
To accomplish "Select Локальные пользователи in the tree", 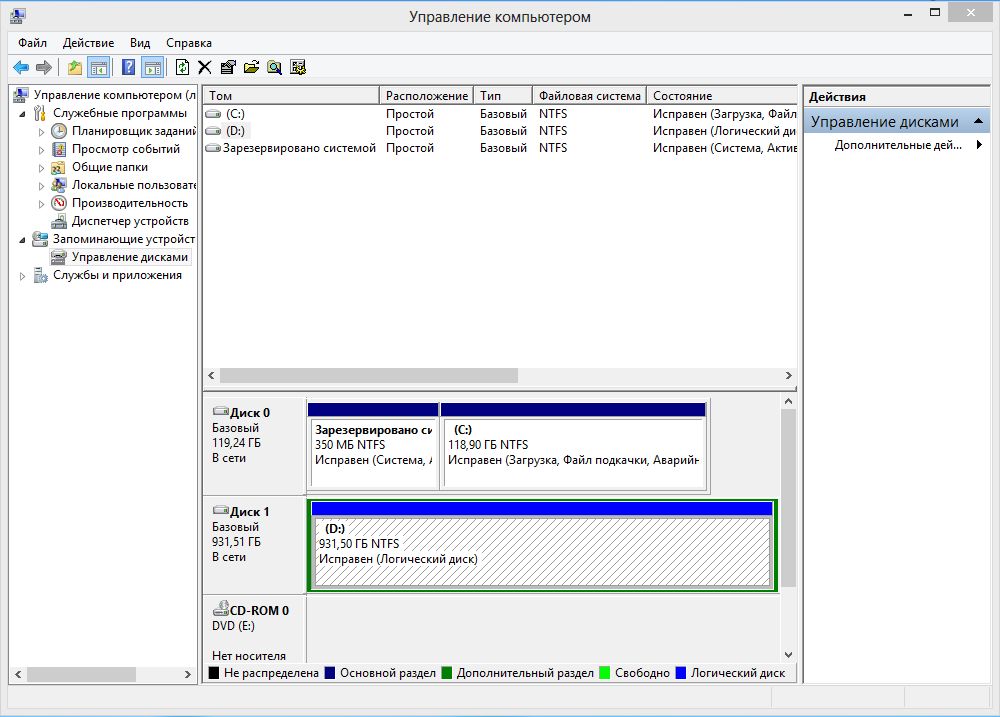I will click(x=133, y=185).
